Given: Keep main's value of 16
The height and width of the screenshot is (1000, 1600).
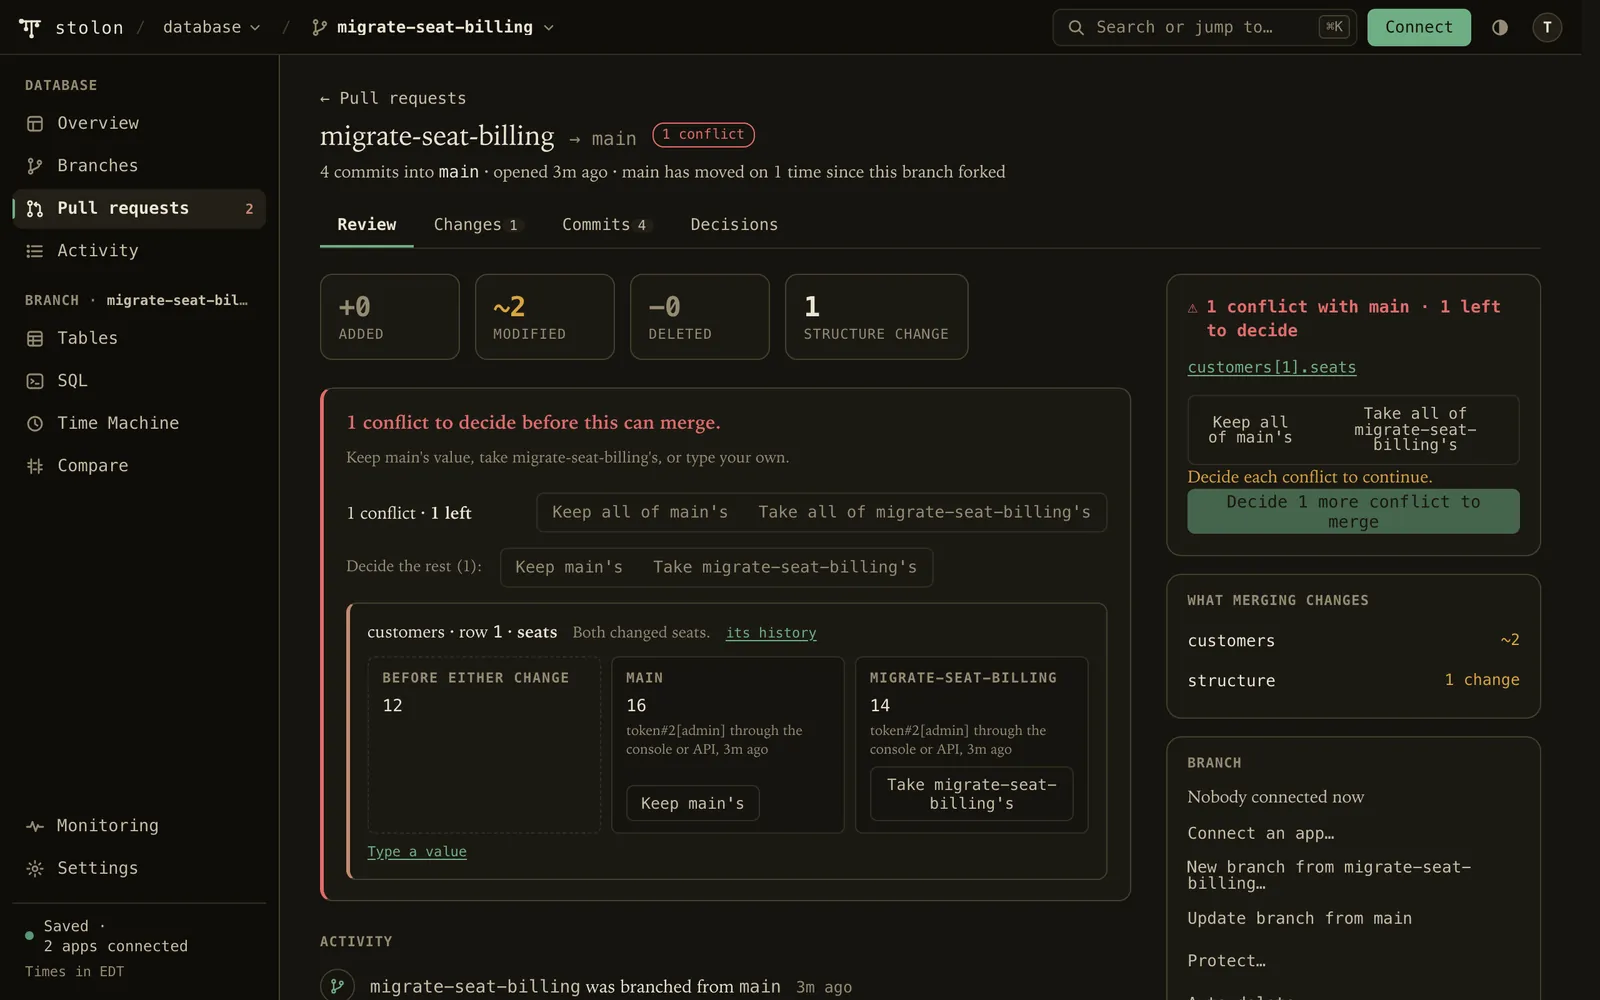Looking at the screenshot, I should pyautogui.click(x=693, y=804).
